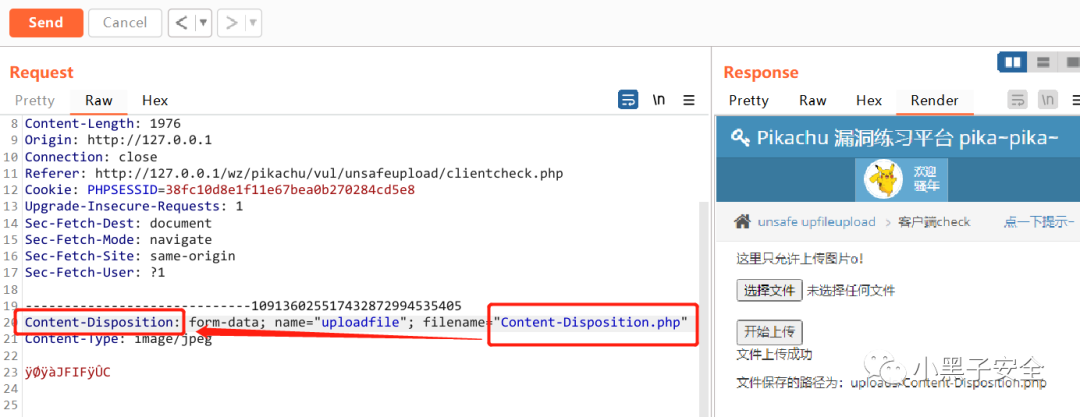This screenshot has width=1080, height=417.
Task: Click the Sec-Fetch-Mode: navigate line
Action: [x=118, y=239]
